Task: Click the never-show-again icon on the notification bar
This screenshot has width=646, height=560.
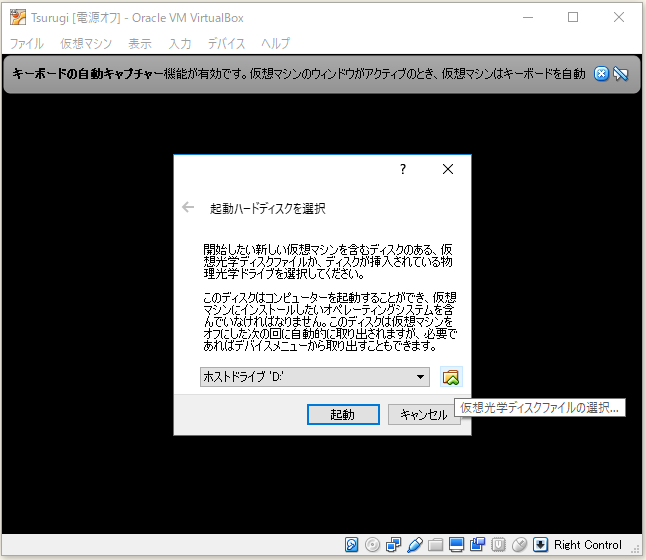Action: 620,74
